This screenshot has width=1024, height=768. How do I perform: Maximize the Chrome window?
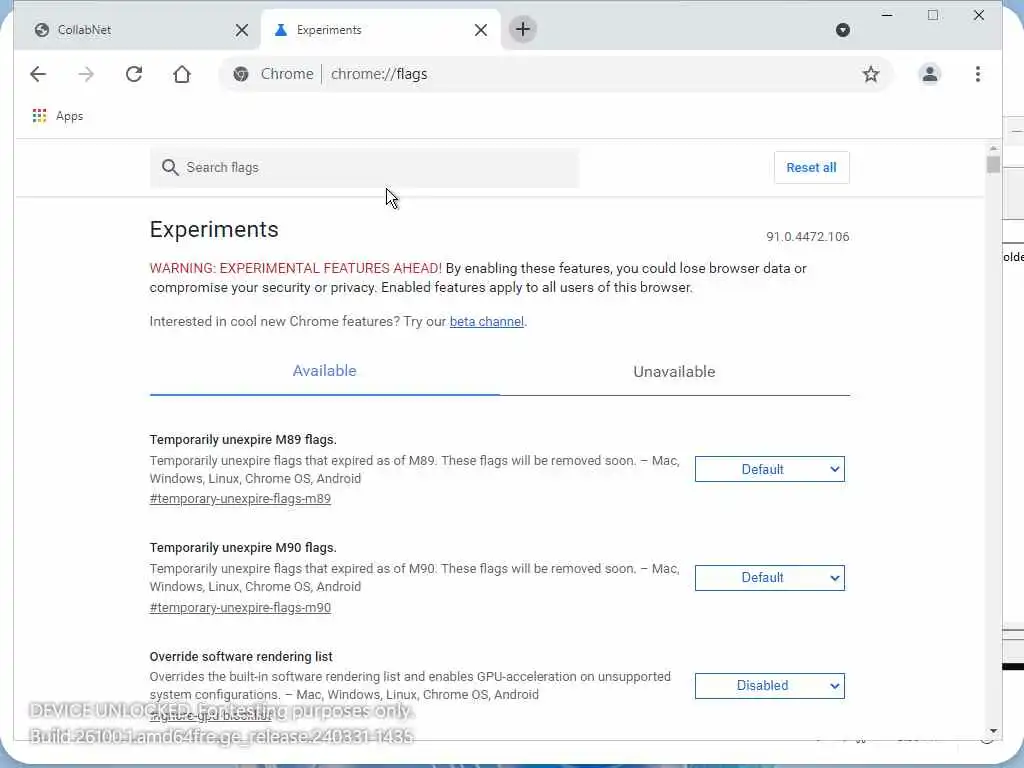[x=933, y=15]
